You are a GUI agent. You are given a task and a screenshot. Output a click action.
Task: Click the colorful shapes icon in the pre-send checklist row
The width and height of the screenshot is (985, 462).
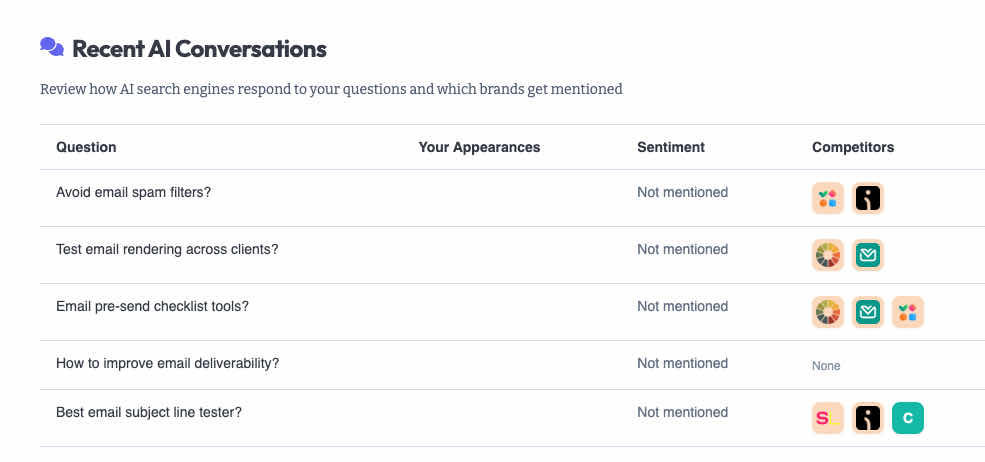(x=908, y=312)
